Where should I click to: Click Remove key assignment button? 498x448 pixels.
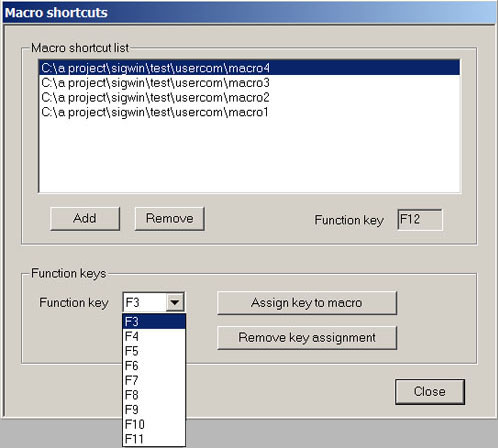click(x=307, y=338)
